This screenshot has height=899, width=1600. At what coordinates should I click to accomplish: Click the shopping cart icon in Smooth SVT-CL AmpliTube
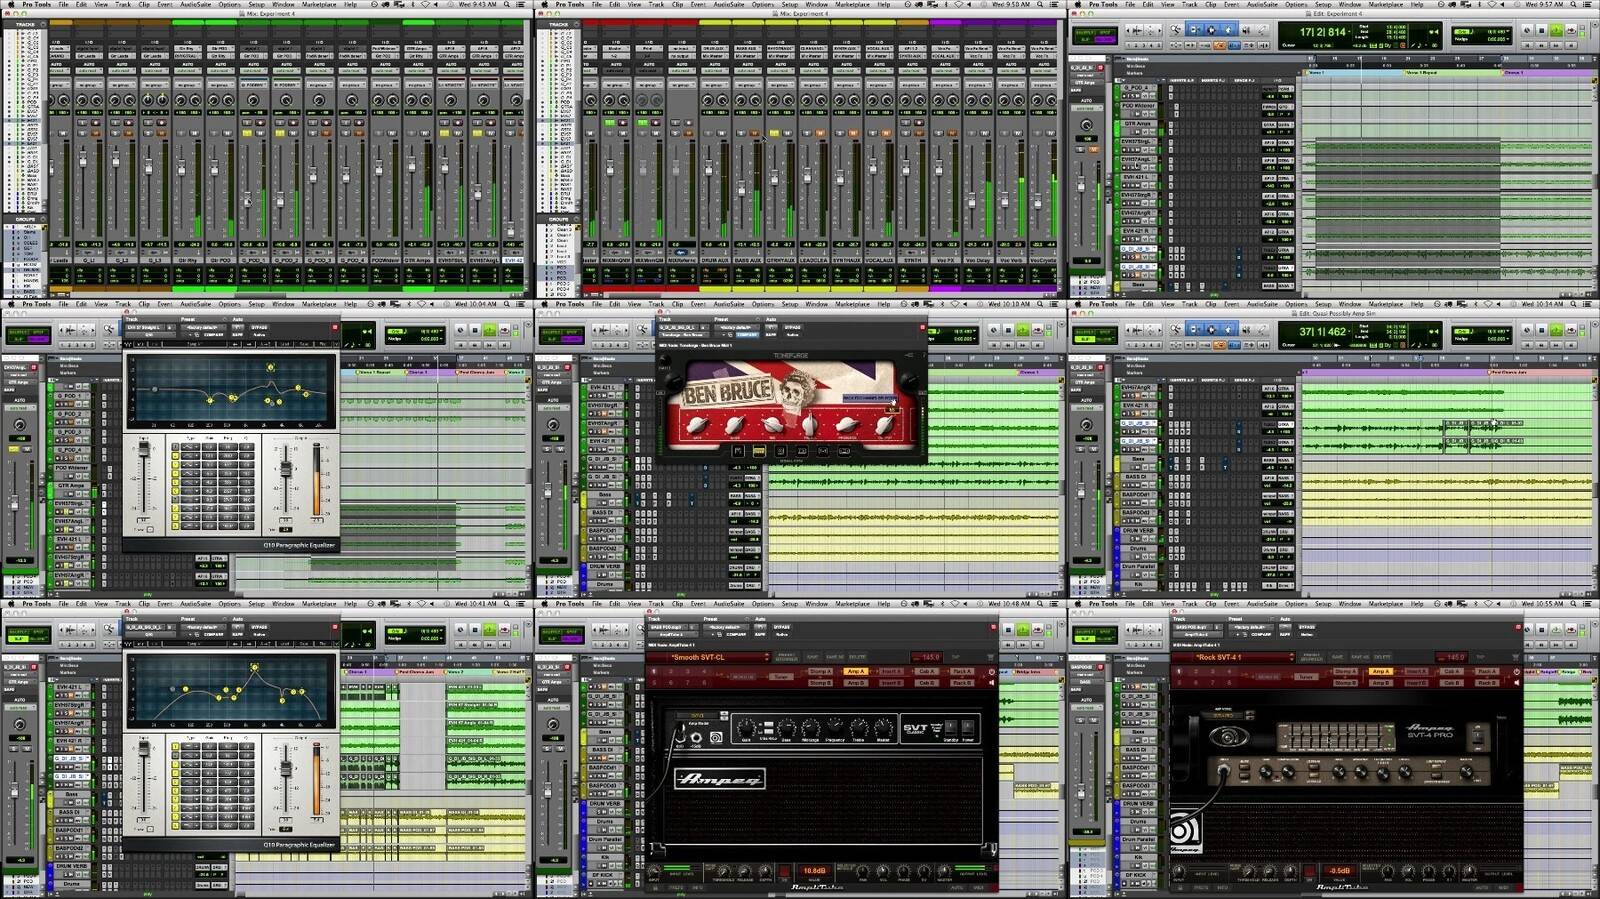click(990, 657)
